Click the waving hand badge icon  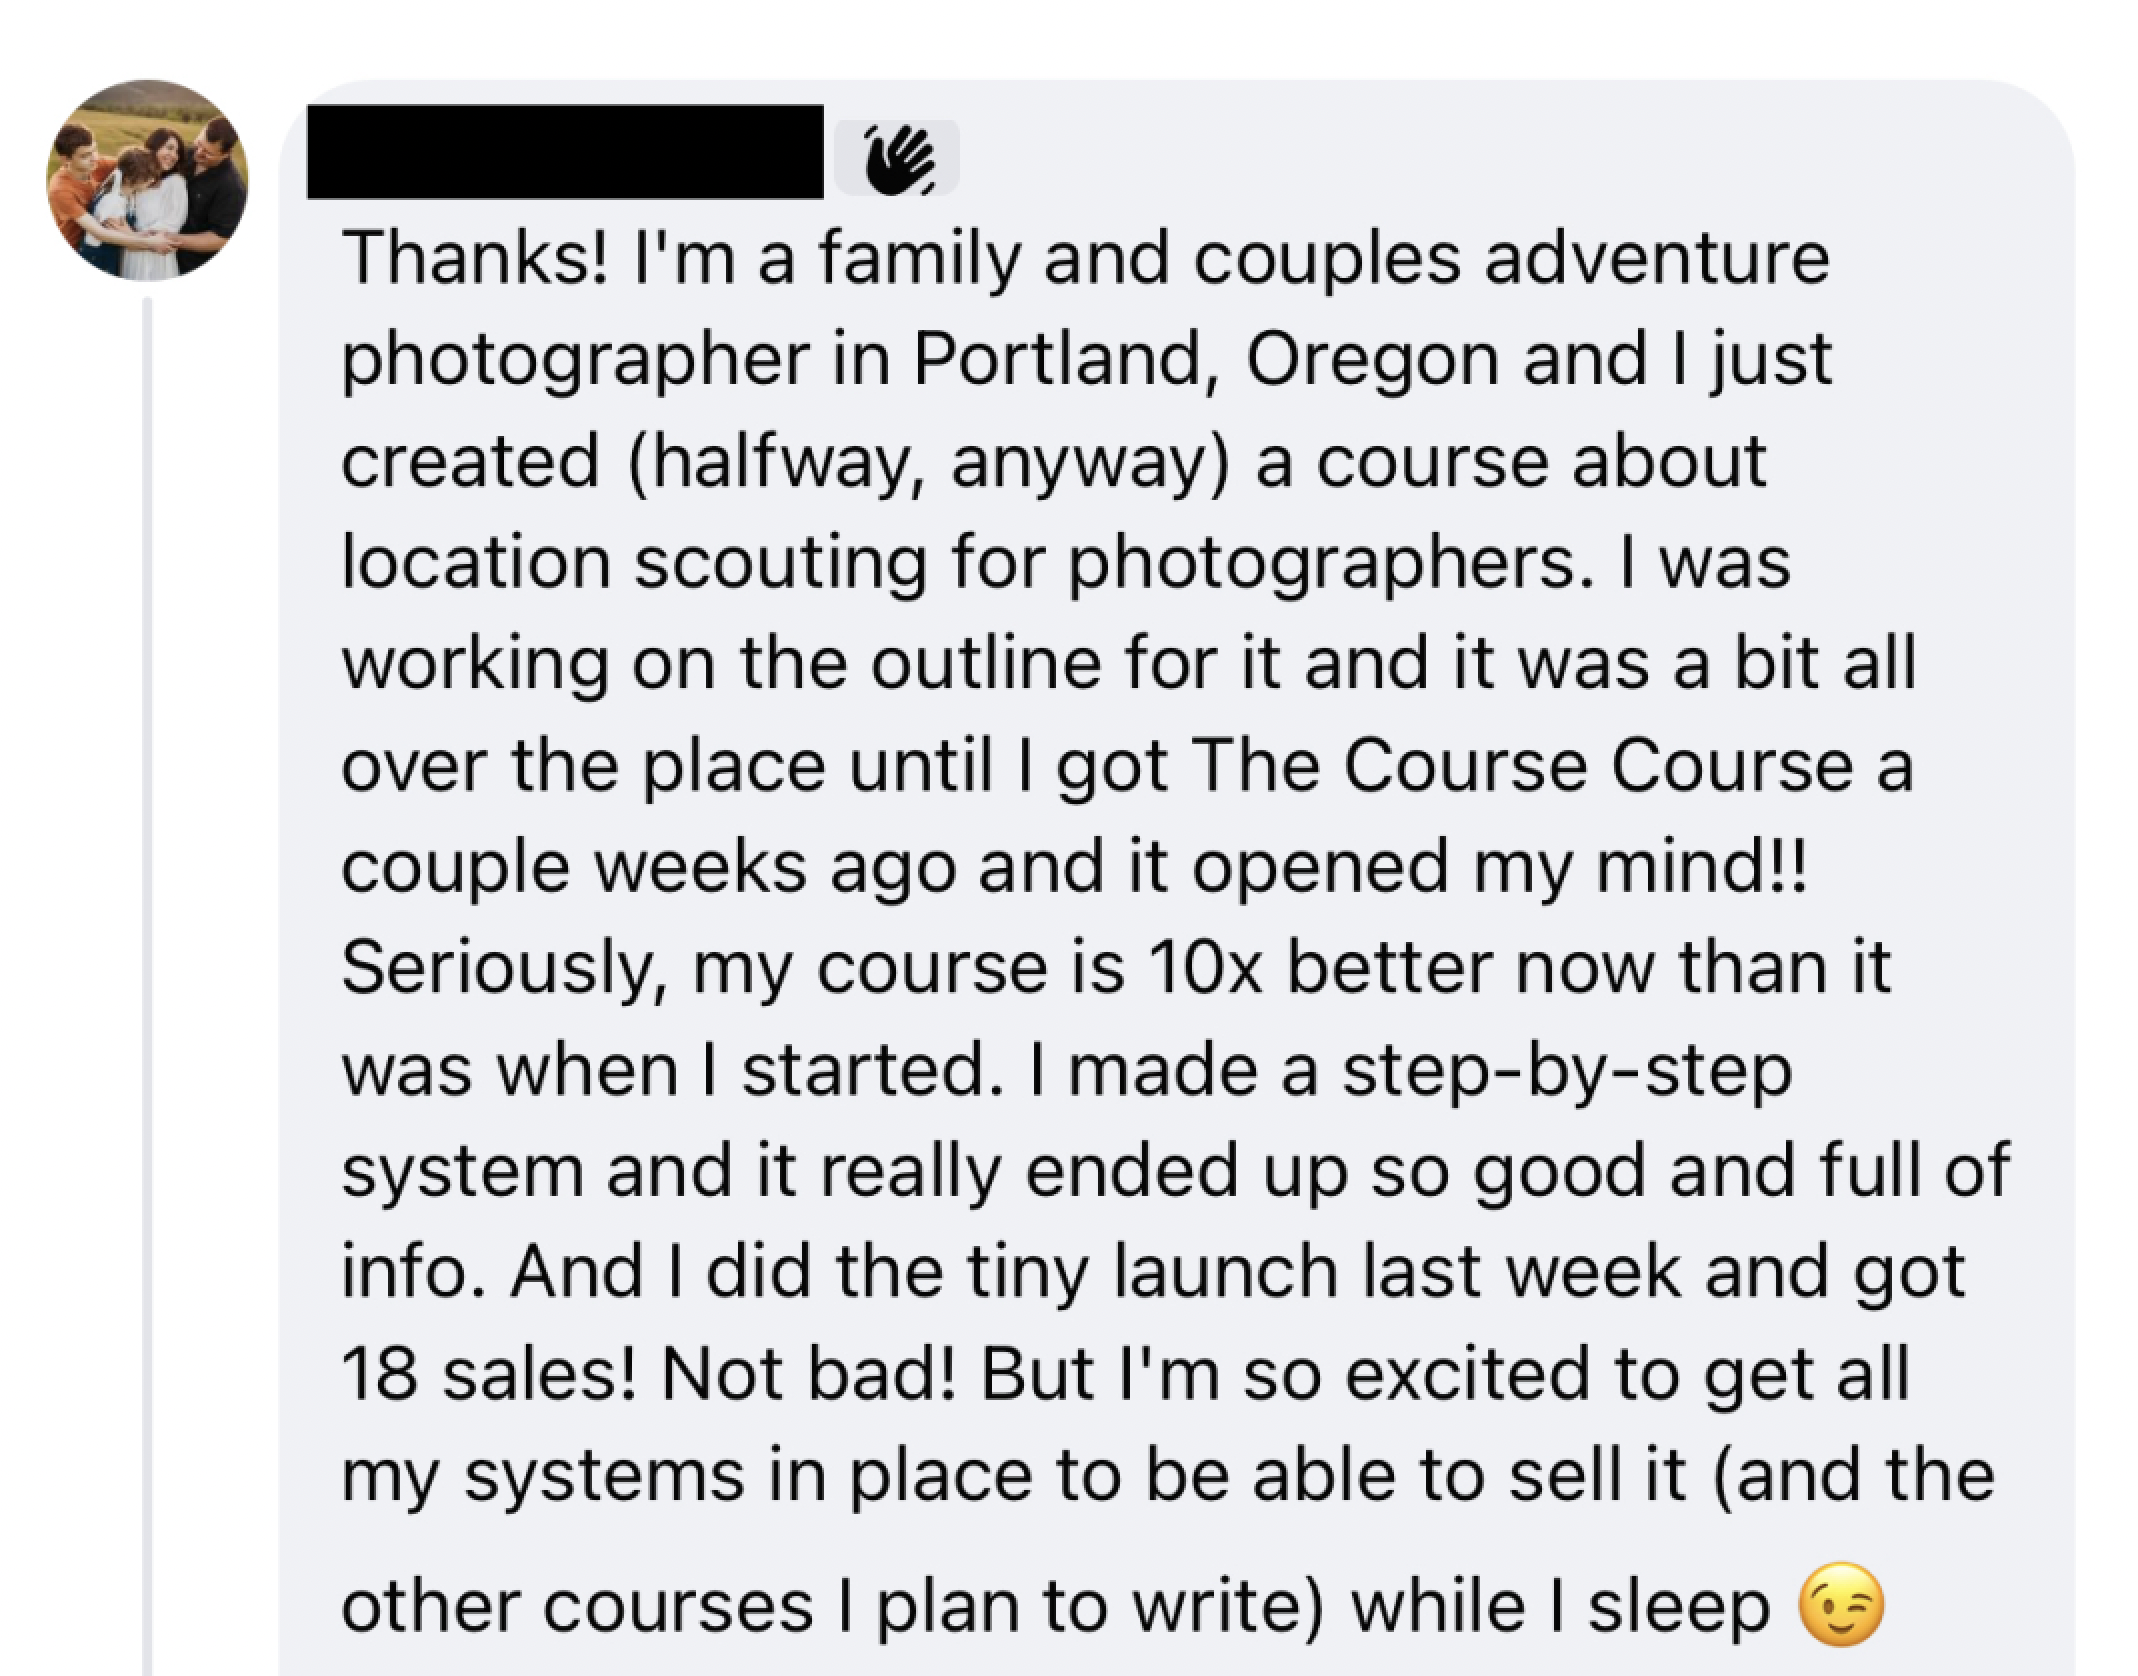[897, 159]
